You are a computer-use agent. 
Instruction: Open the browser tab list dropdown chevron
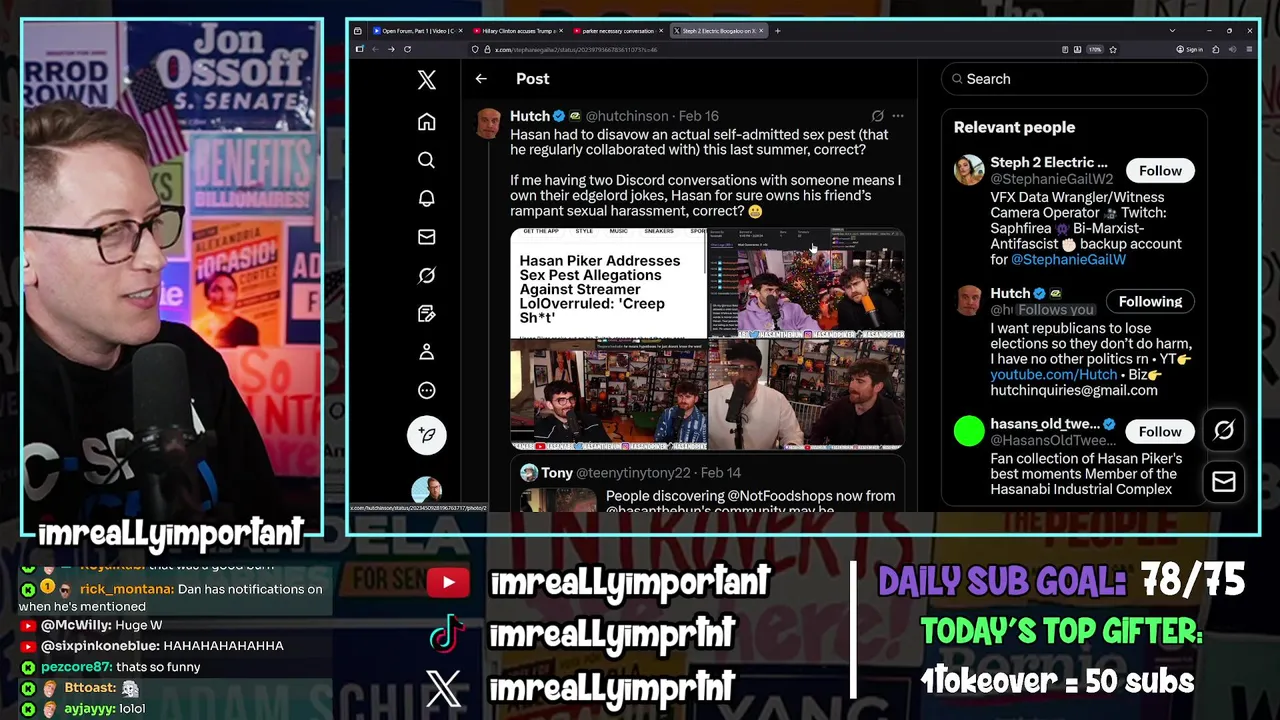click(1172, 31)
